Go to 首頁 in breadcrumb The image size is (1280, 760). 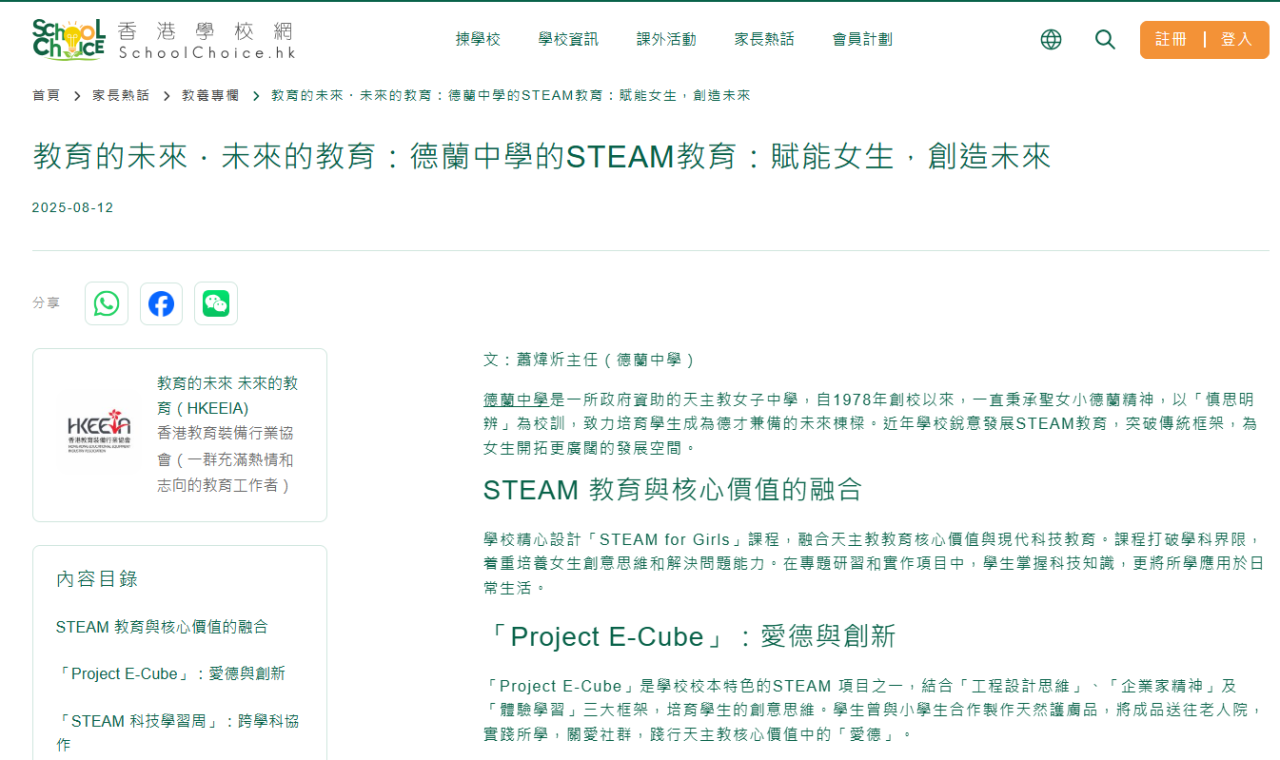coord(46,95)
